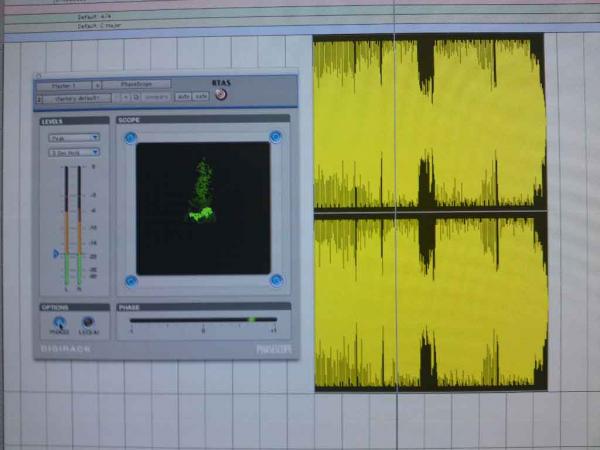Click the top-left blue scope corner button
Image resolution: width=600 pixels, height=450 pixels.
[x=130, y=138]
